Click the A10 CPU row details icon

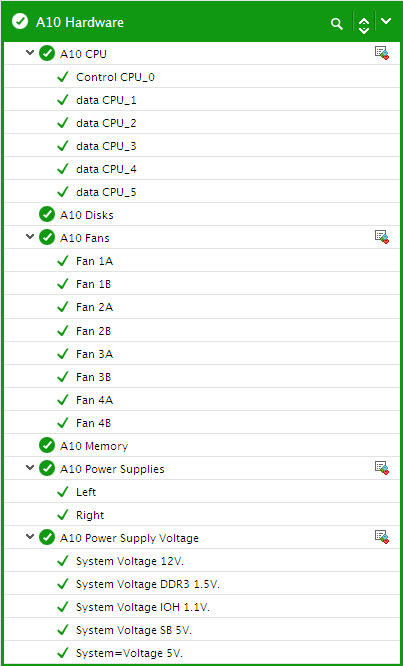click(x=382, y=53)
